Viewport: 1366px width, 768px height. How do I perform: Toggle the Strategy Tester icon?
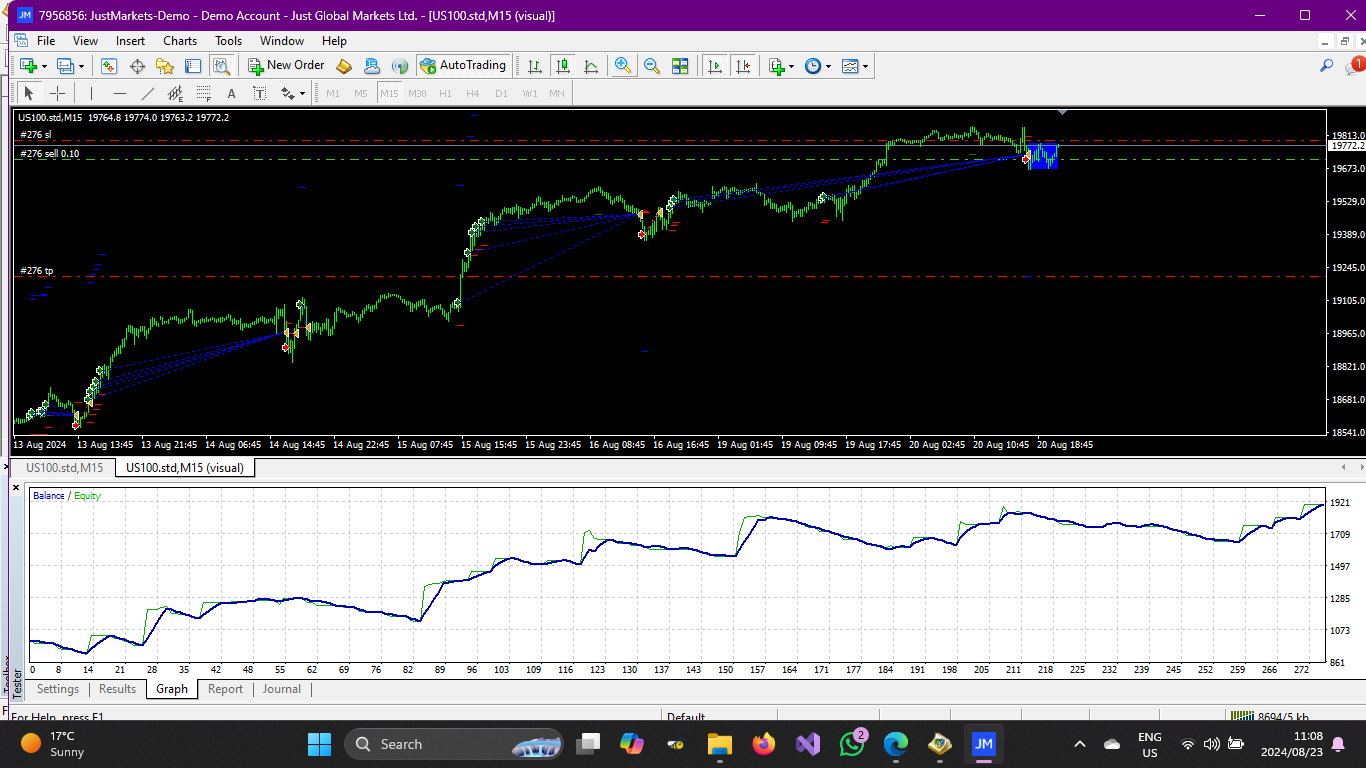pyautogui.click(x=221, y=66)
